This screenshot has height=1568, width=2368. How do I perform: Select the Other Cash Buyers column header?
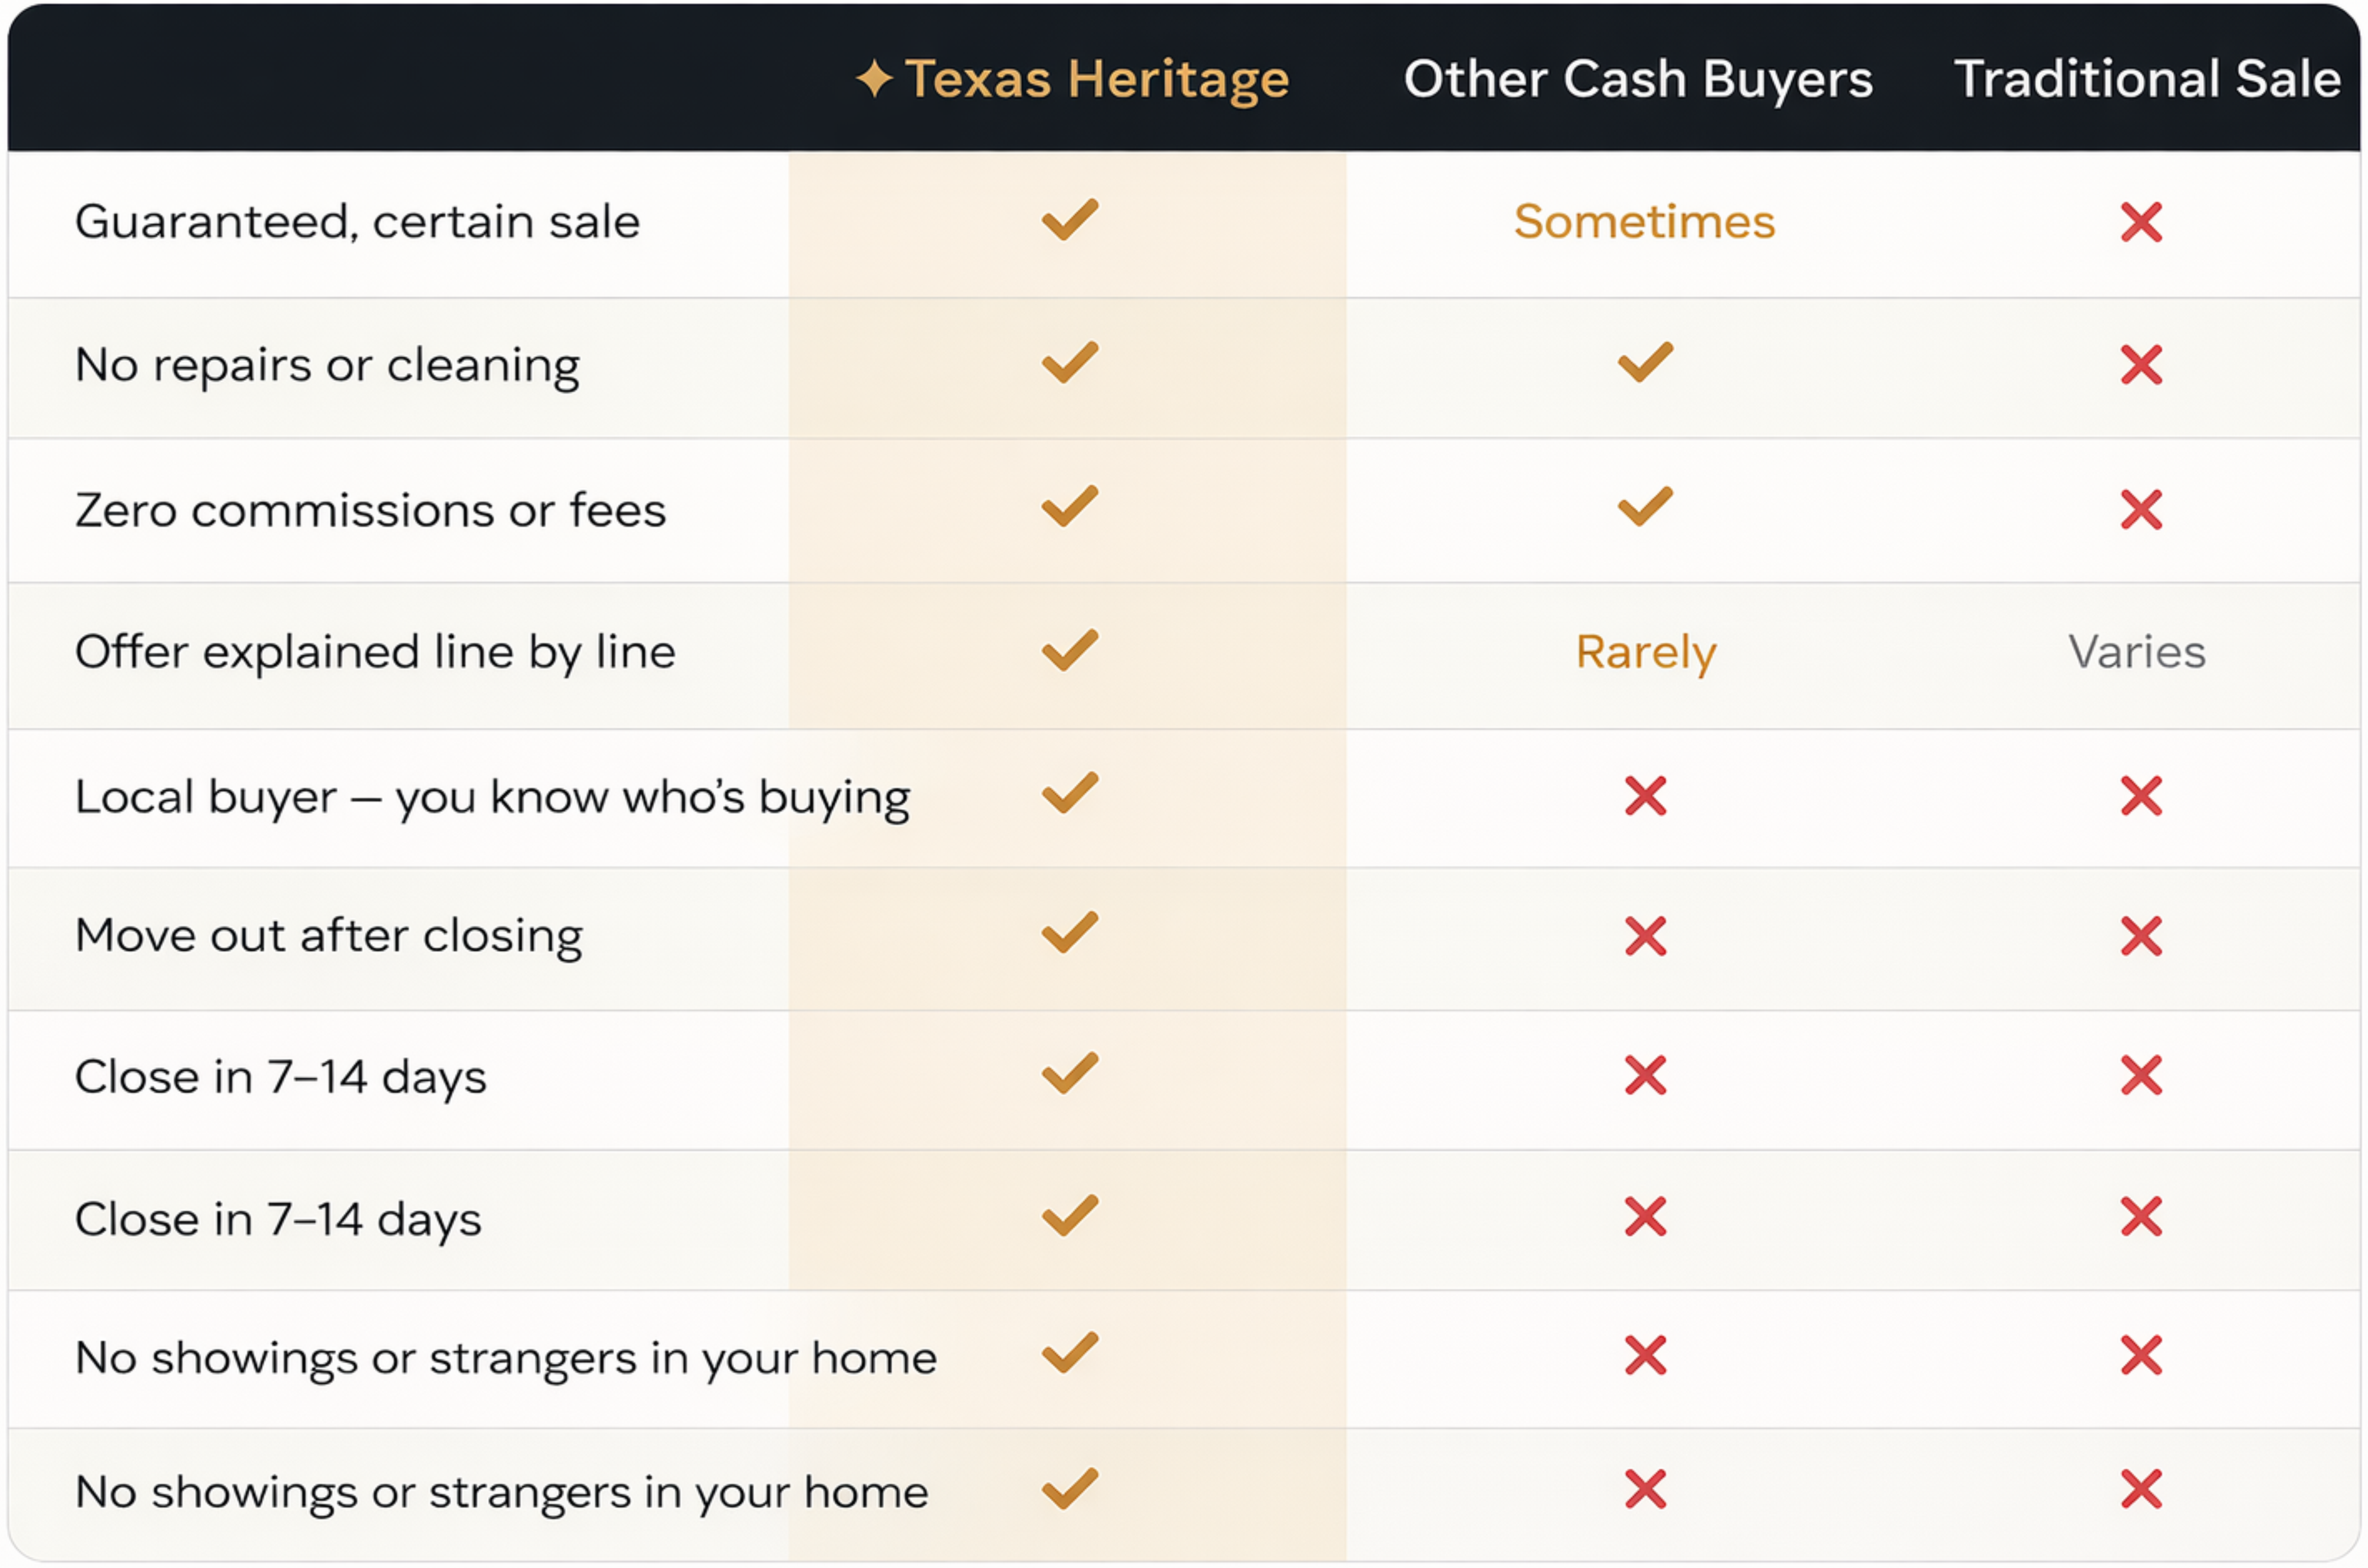coord(1637,79)
